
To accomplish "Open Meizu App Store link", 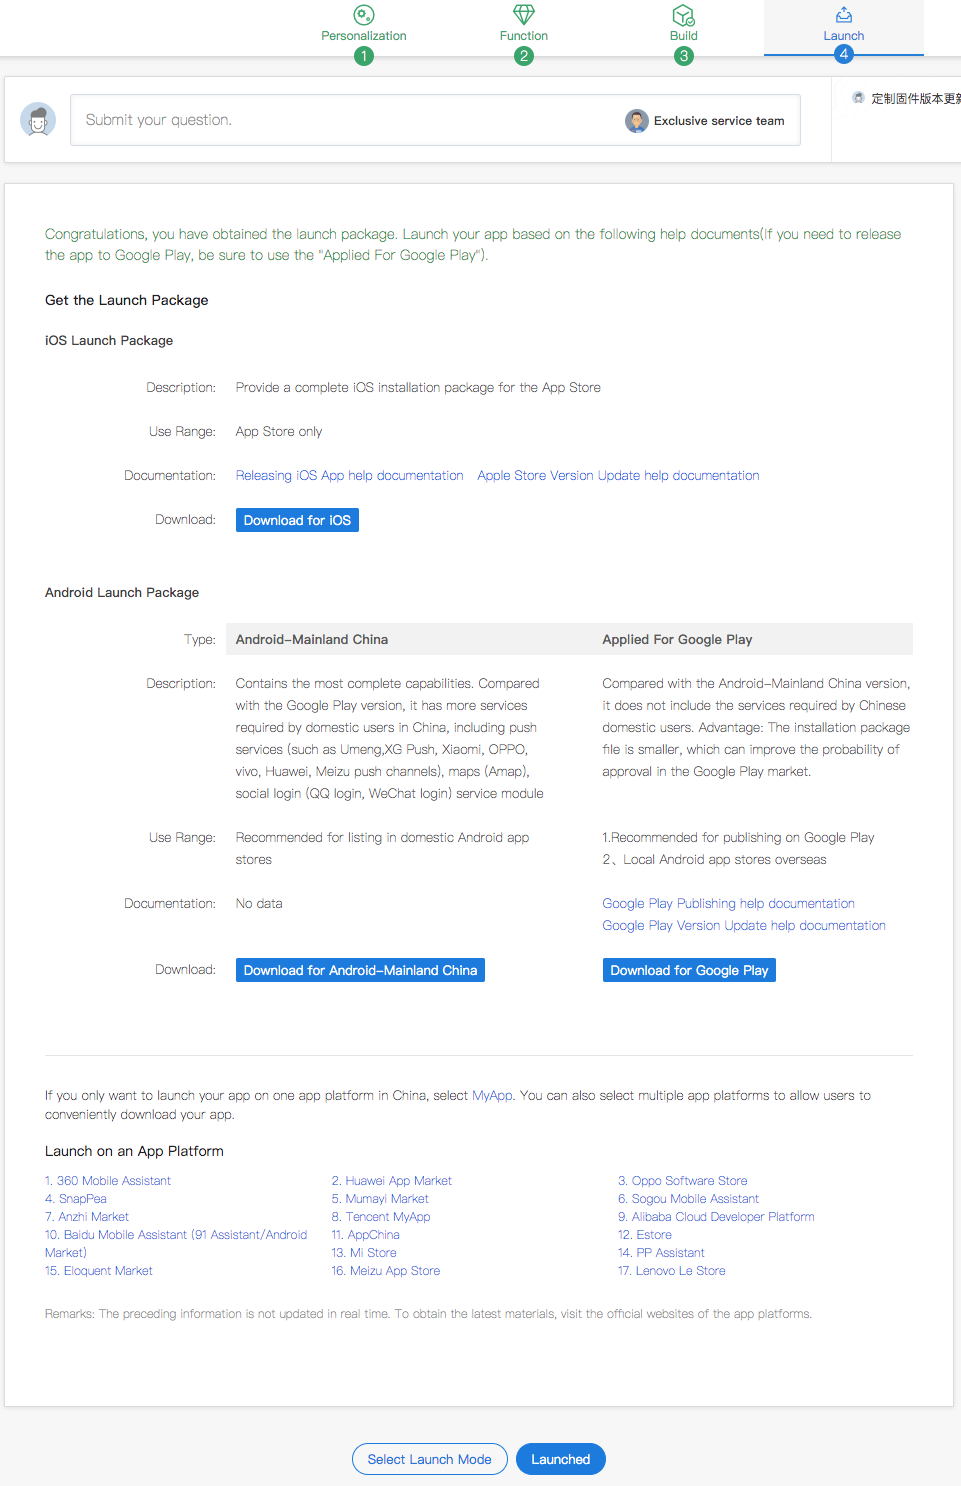I will pyautogui.click(x=386, y=1271).
